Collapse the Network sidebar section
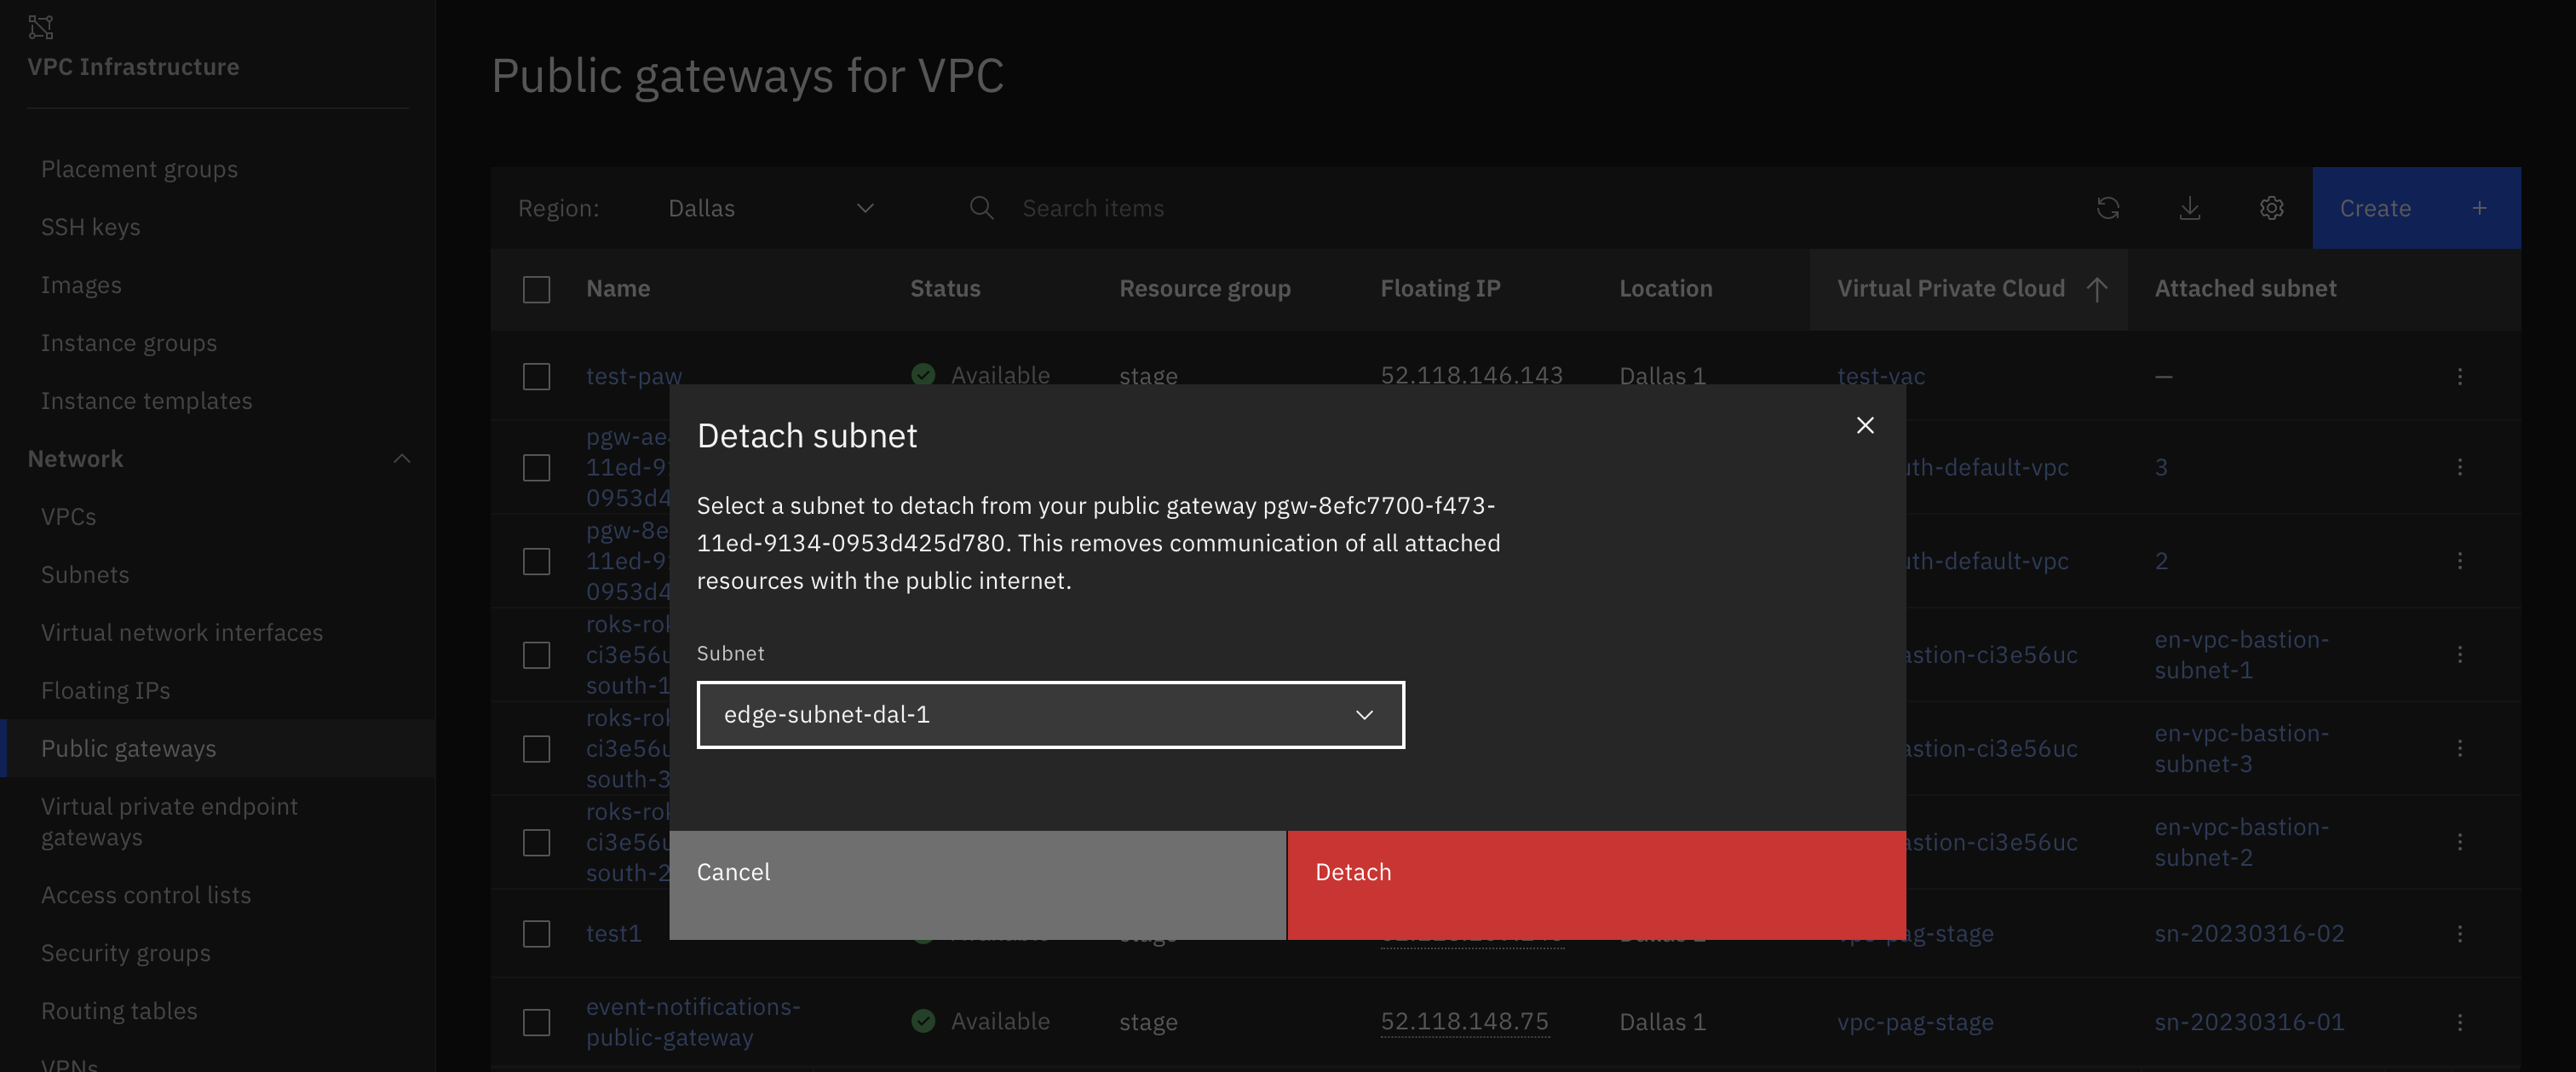Viewport: 2576px width, 1072px height. pos(401,458)
